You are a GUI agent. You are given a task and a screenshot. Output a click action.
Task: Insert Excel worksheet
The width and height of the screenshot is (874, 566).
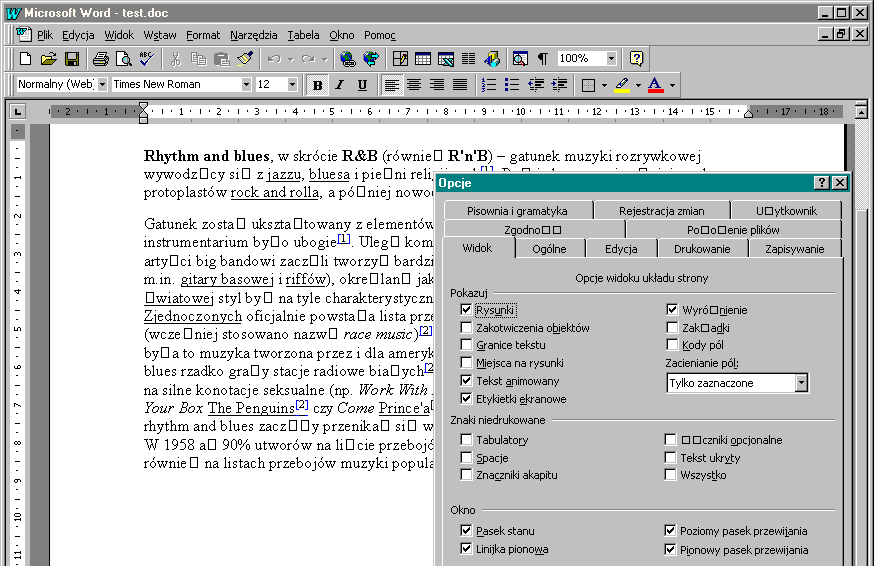coord(446,59)
